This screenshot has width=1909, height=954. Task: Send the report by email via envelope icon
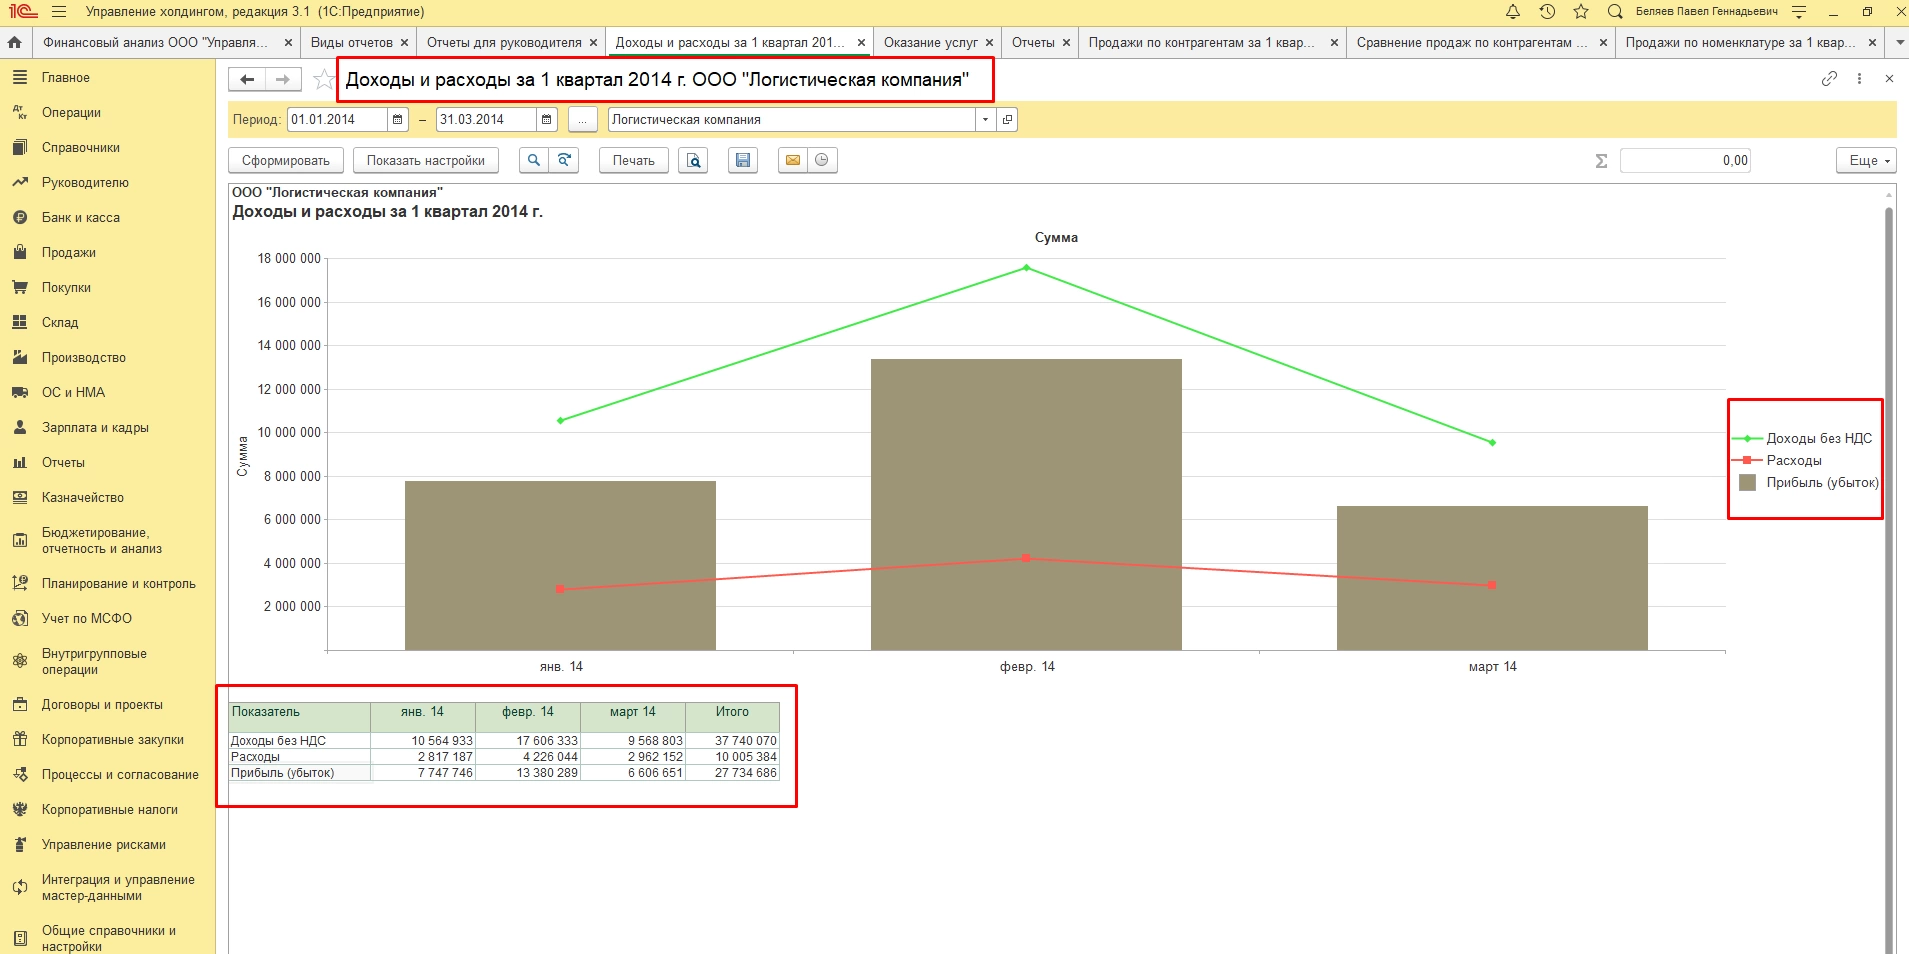click(792, 160)
